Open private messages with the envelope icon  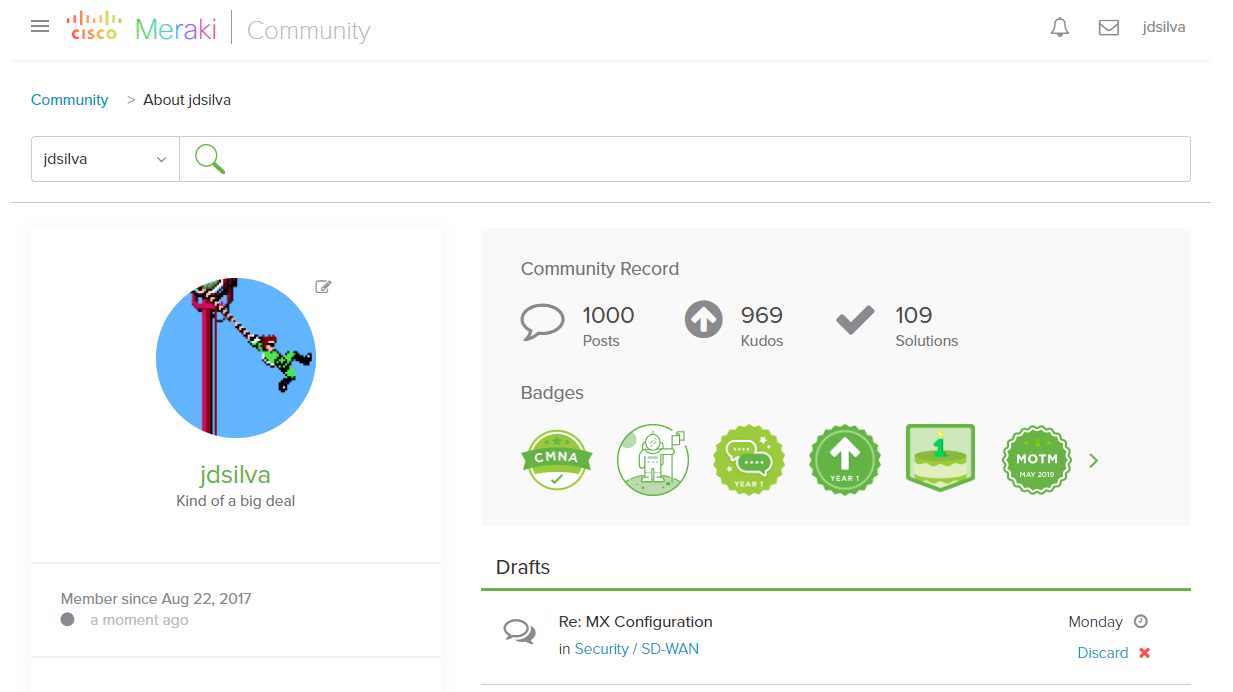[x=1108, y=28]
